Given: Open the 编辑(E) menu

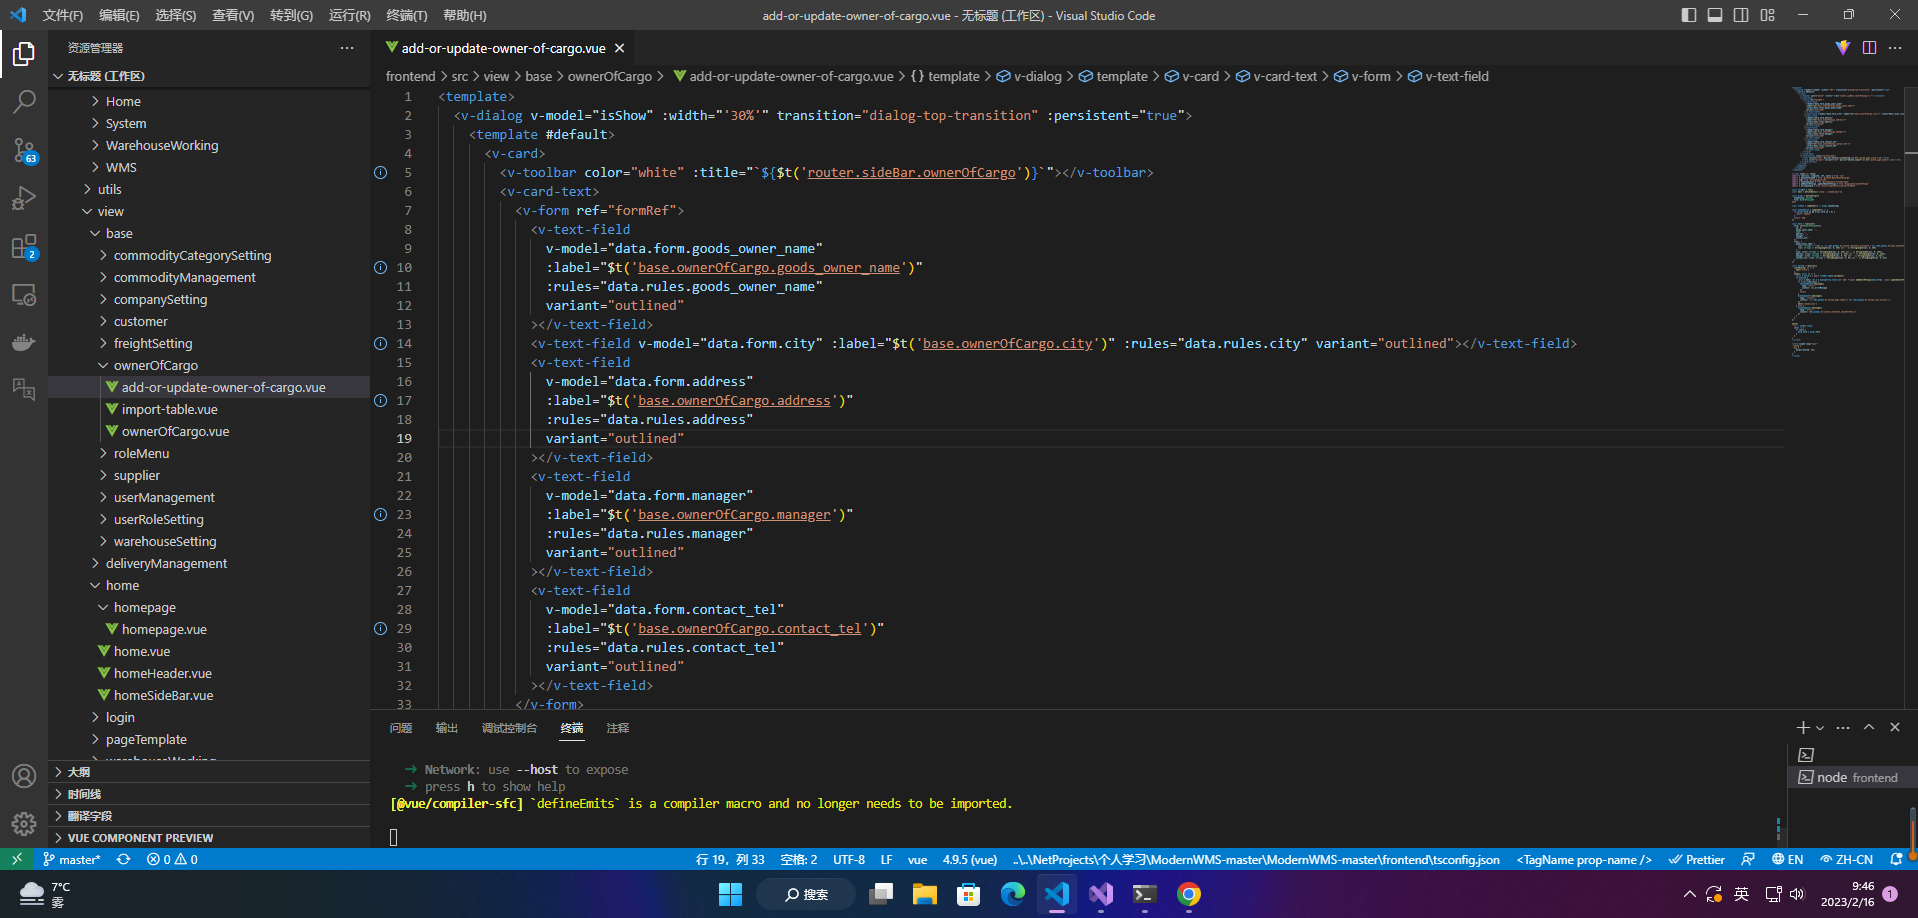Looking at the screenshot, I should (119, 15).
